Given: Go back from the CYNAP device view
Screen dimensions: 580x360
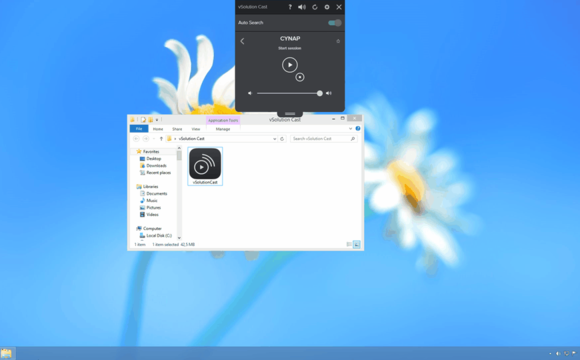Looking at the screenshot, I should pyautogui.click(x=242, y=41).
